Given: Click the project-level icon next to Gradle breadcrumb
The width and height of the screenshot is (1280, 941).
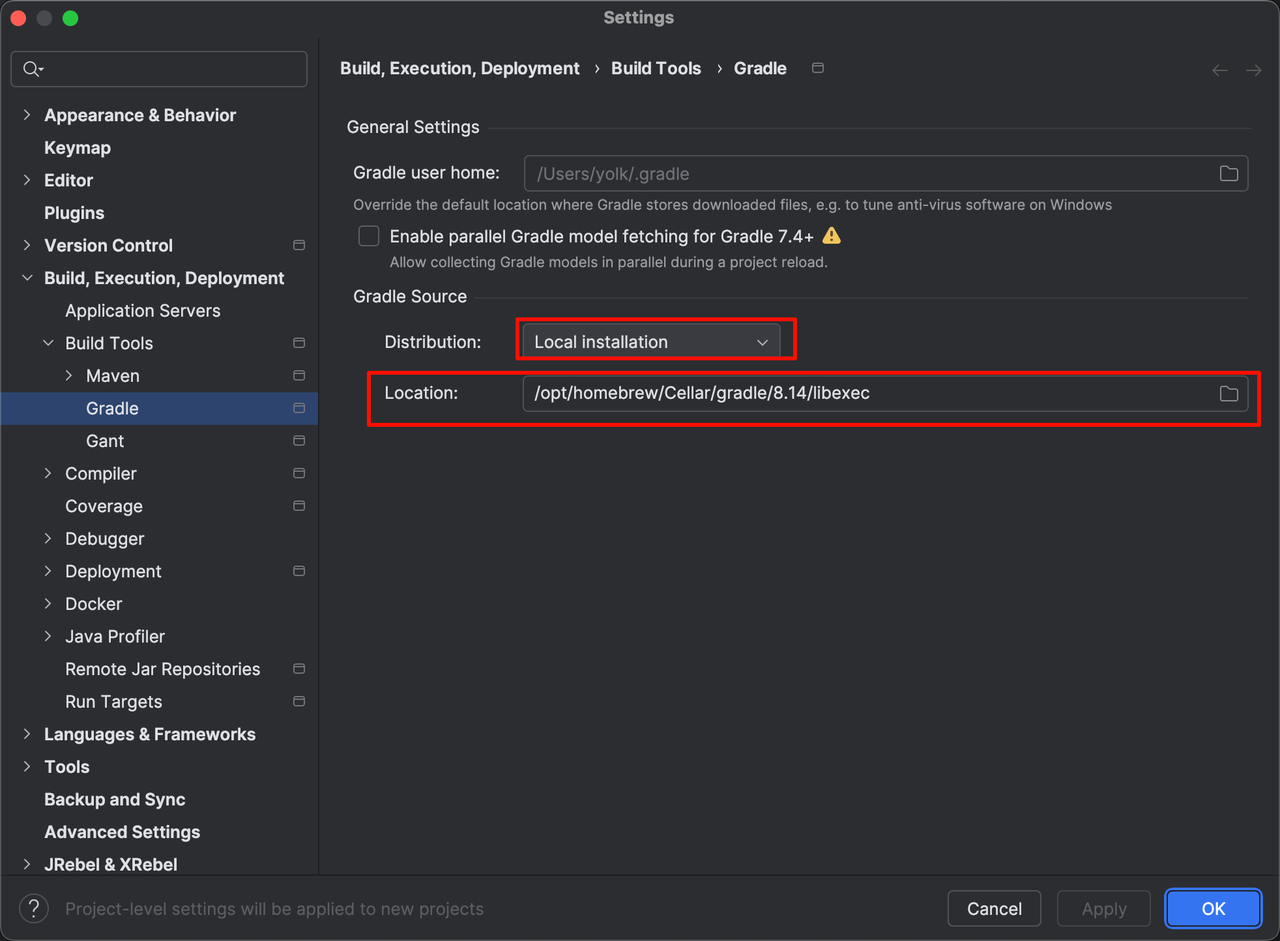Looking at the screenshot, I should point(817,68).
